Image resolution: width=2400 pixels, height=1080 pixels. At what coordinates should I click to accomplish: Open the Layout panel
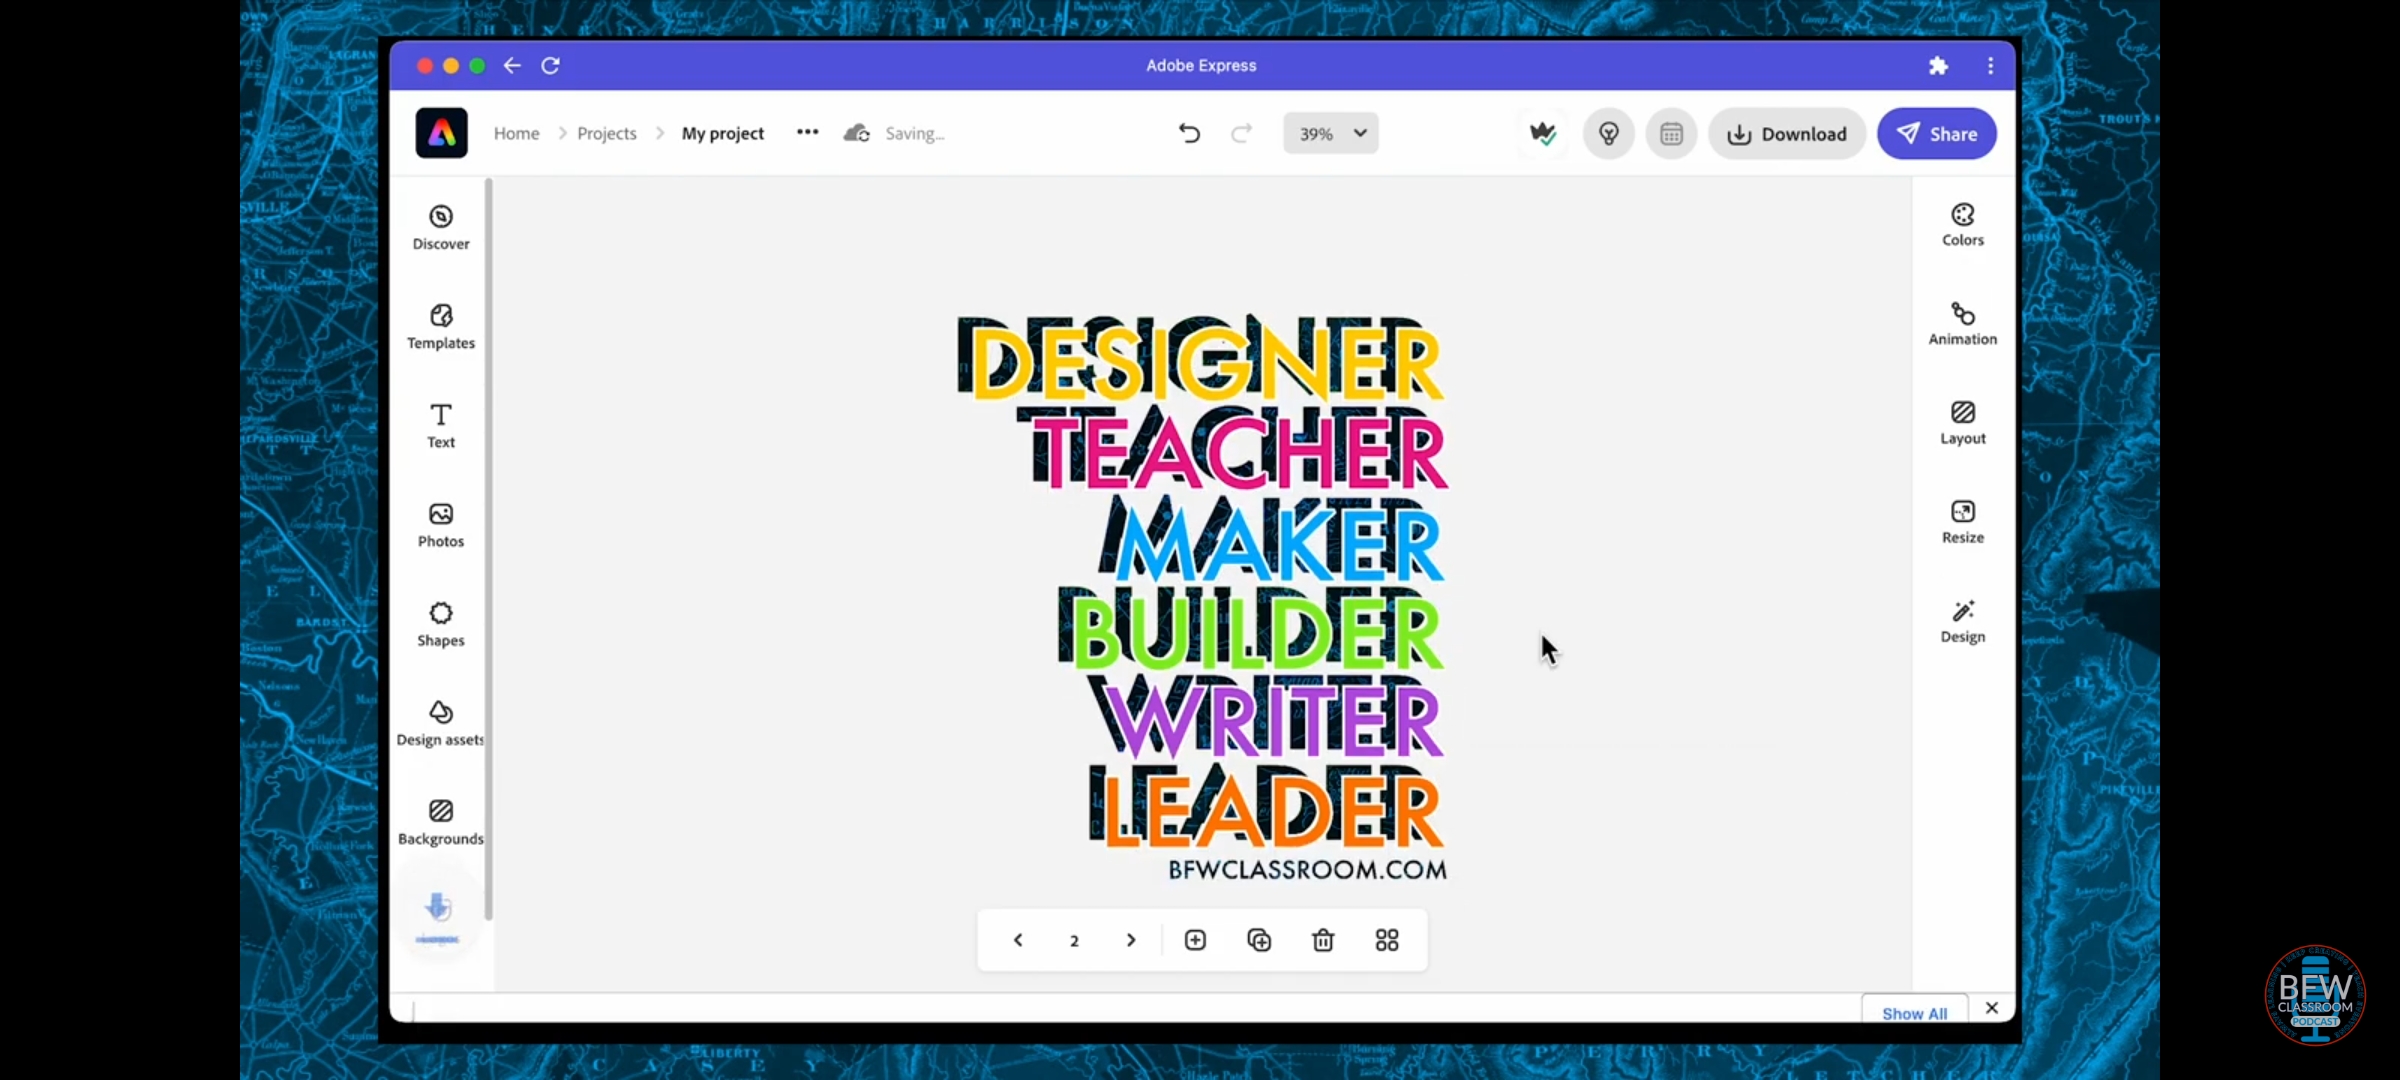tap(1961, 421)
